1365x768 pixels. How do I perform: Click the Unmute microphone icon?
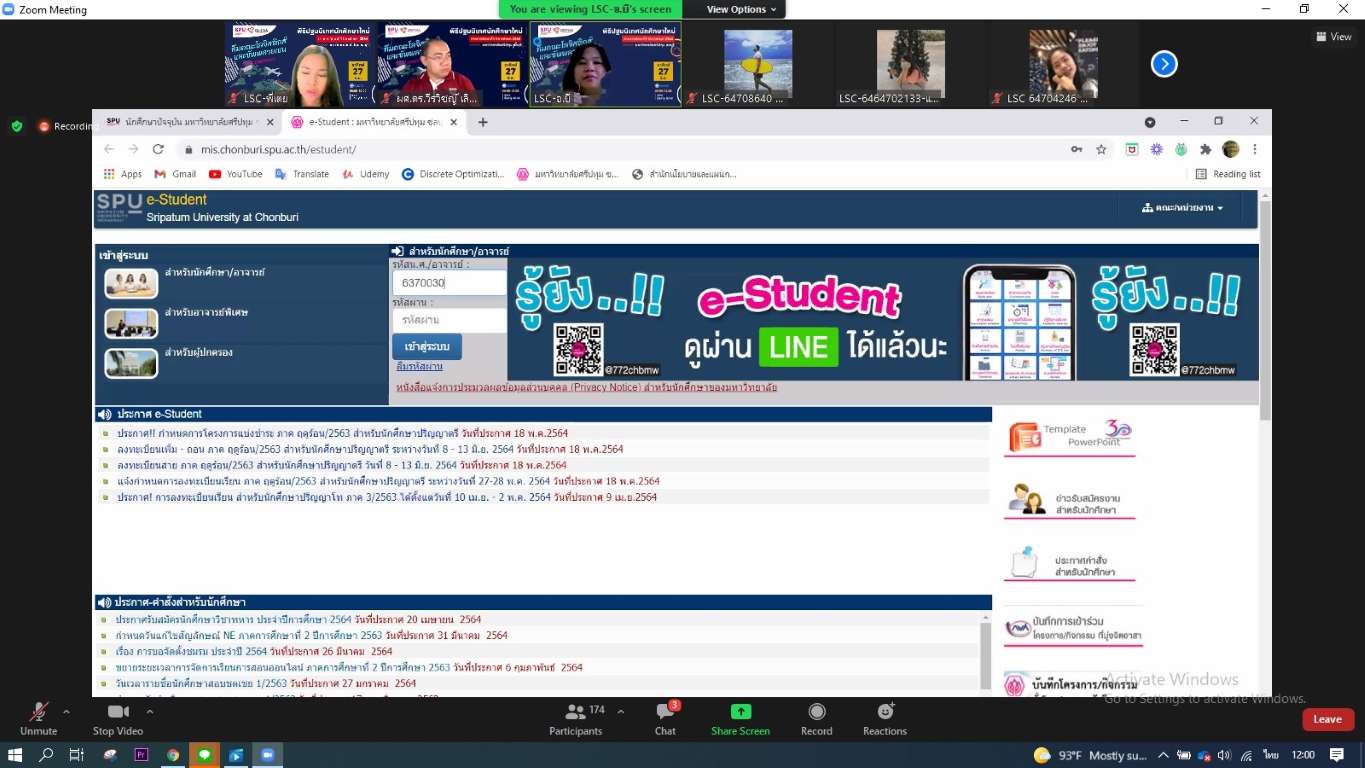tap(38, 712)
